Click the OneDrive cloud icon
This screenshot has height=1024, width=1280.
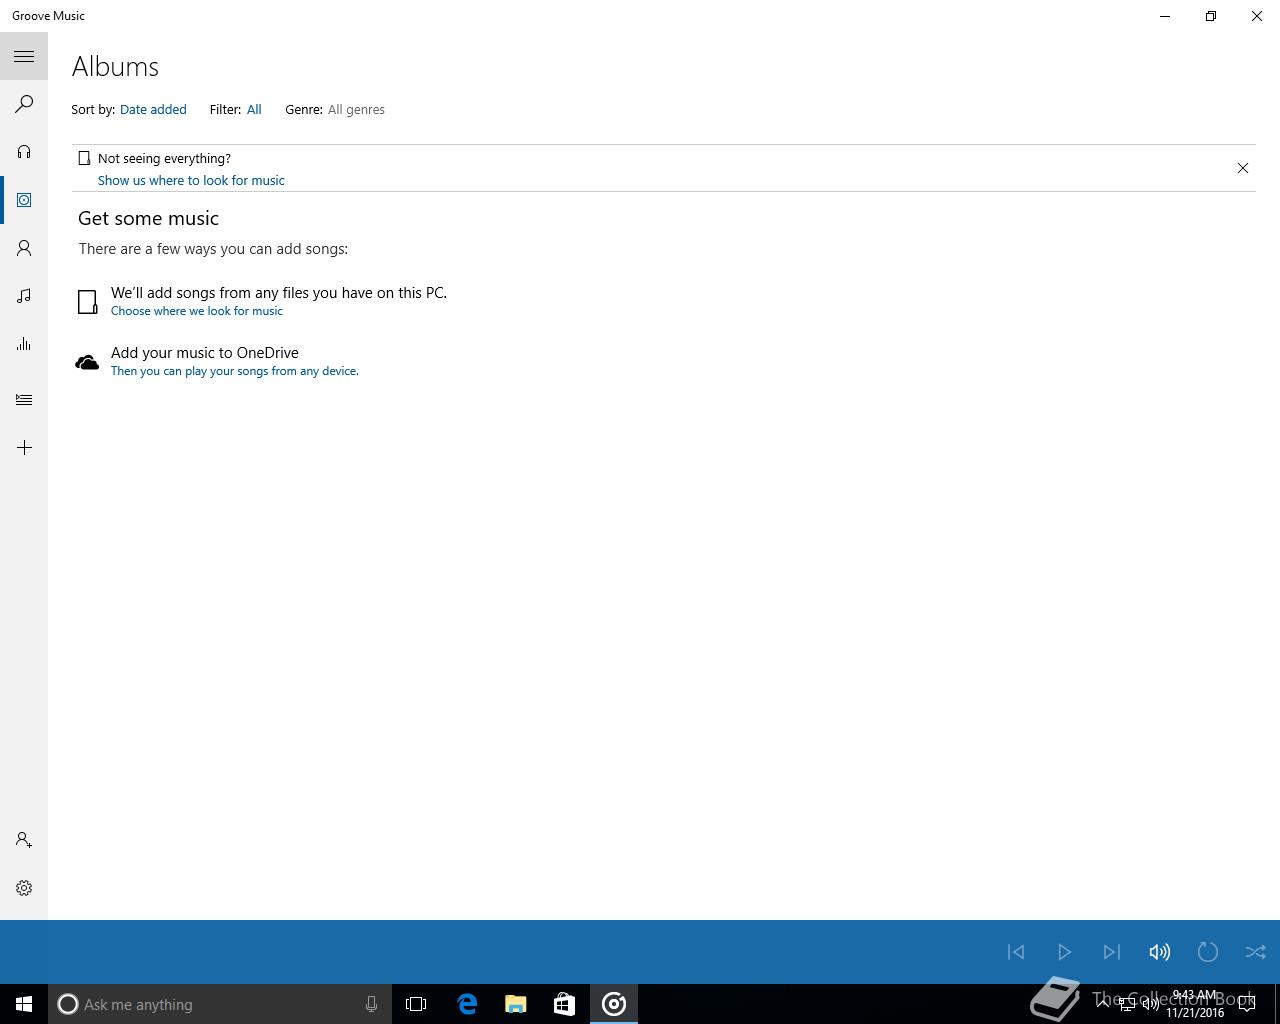coord(87,362)
